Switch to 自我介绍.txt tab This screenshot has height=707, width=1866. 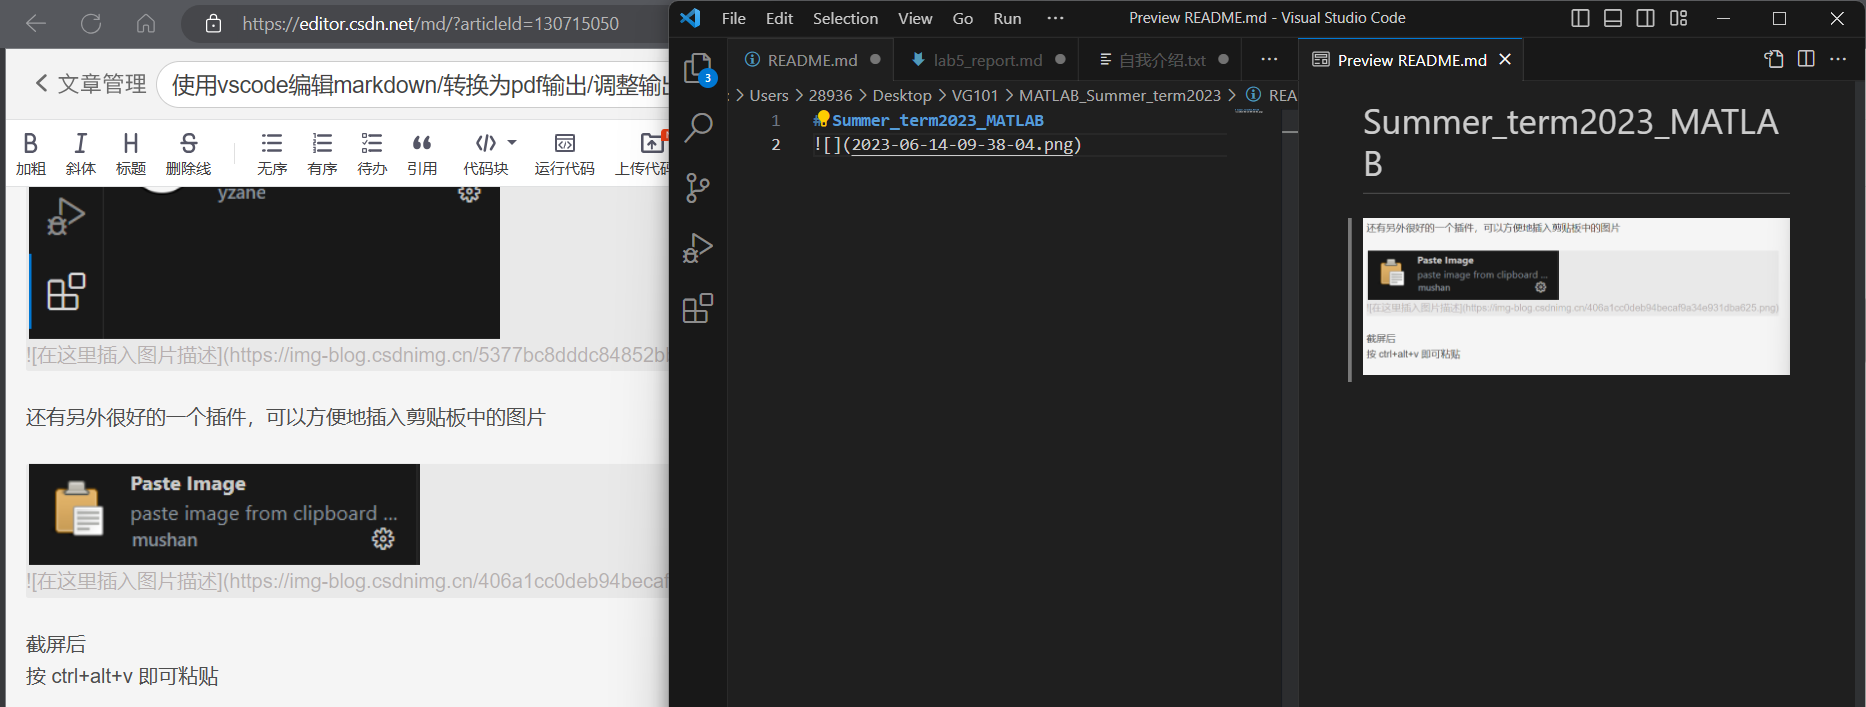click(1161, 60)
